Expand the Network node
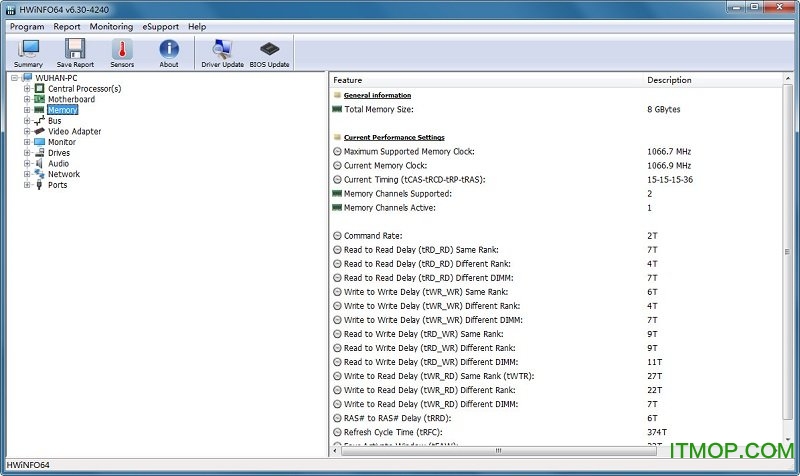The width and height of the screenshot is (800, 476). (27, 174)
